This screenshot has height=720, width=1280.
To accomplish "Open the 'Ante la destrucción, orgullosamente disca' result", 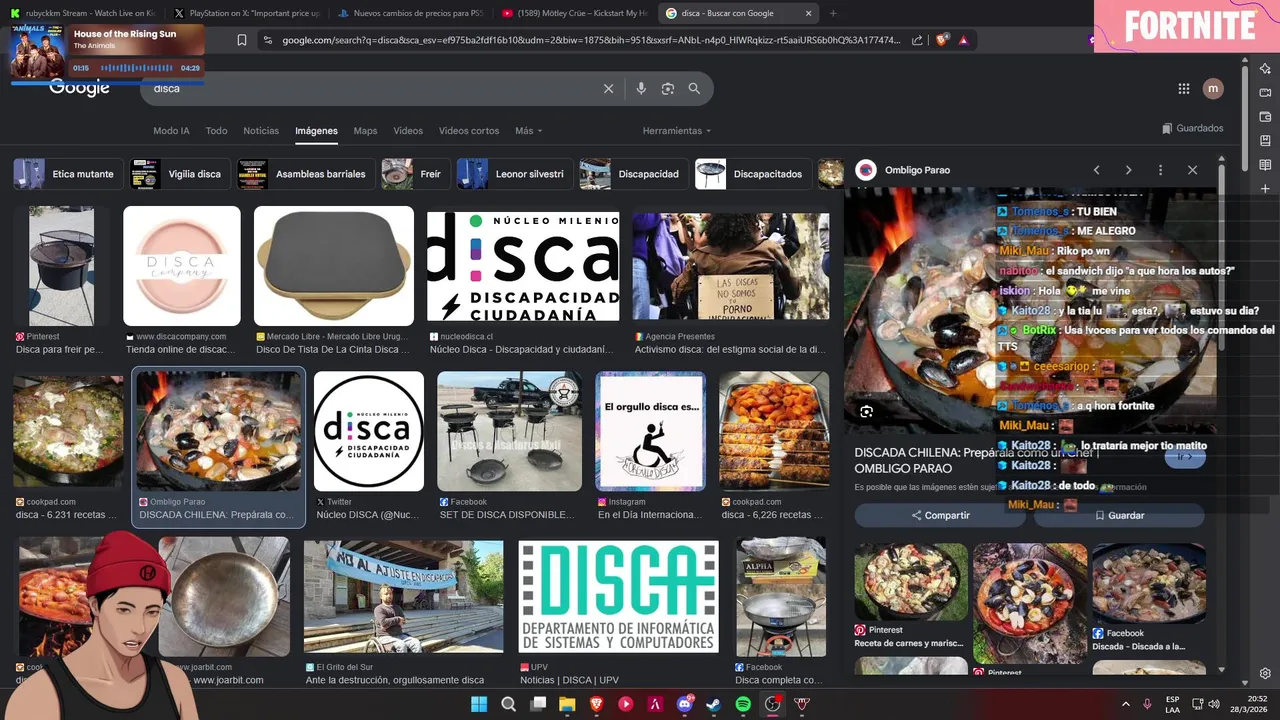I will point(395,680).
